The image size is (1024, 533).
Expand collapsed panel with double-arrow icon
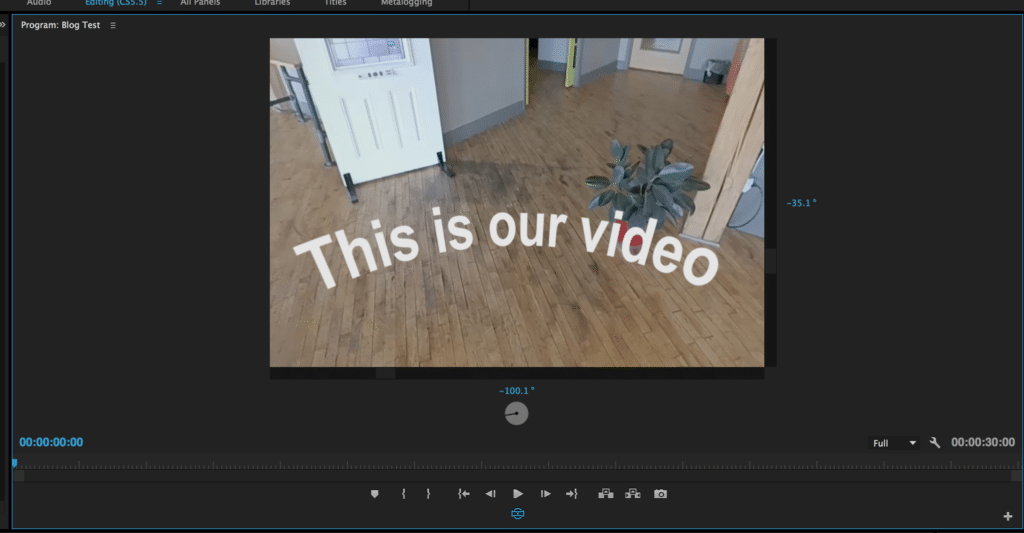click(3, 25)
